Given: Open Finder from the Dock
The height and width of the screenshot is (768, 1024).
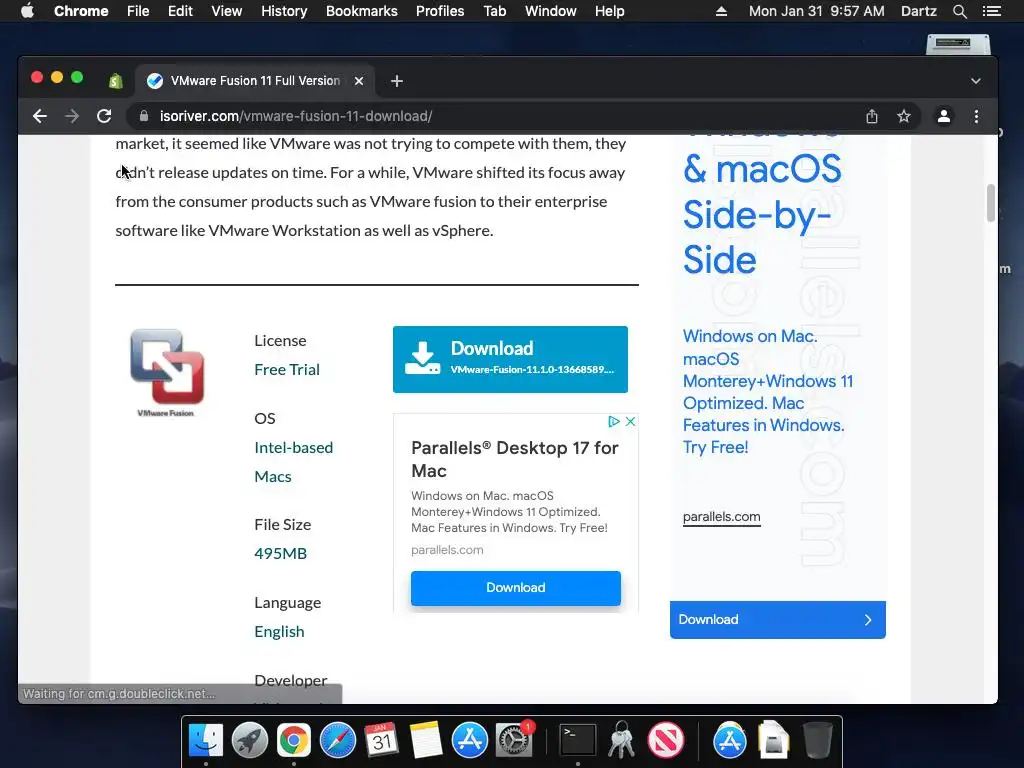Looking at the screenshot, I should coord(206,740).
